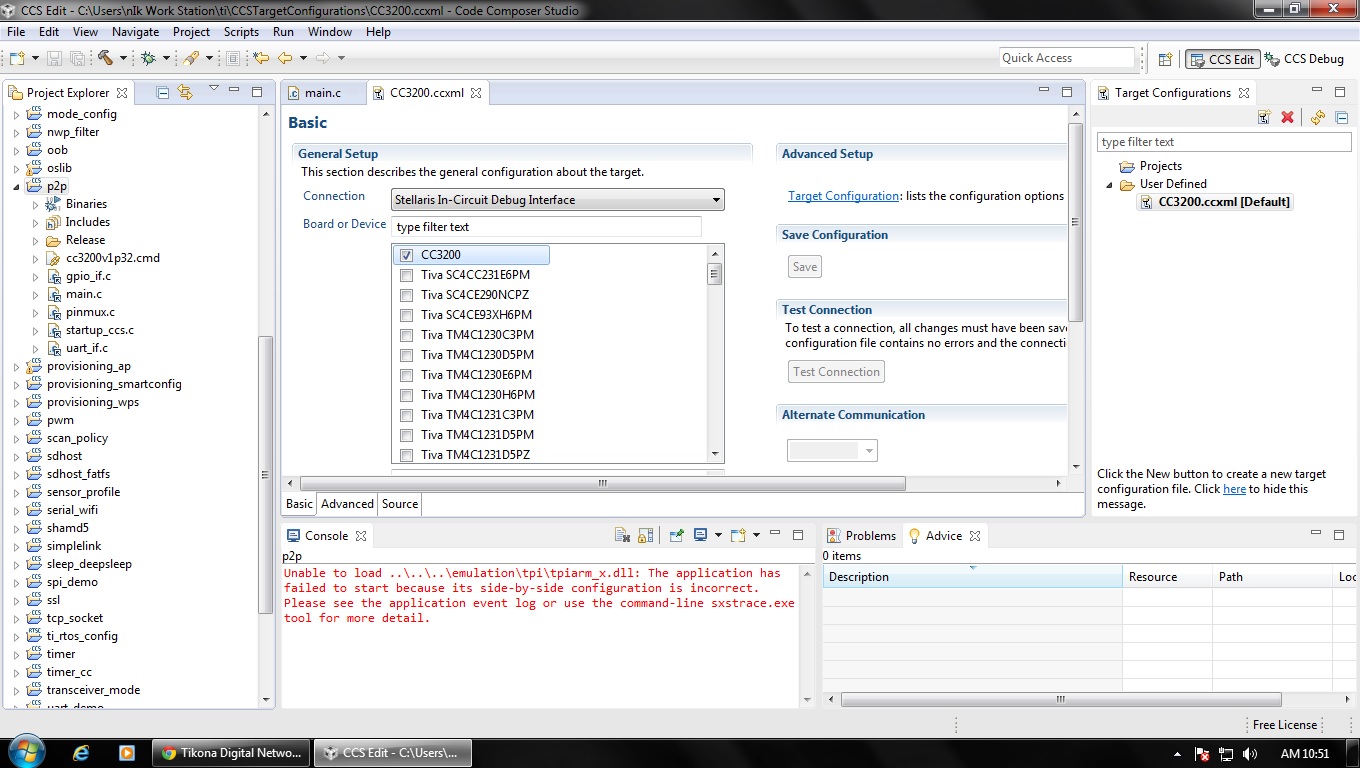1360x768 pixels.
Task: Click the flashlight Search toolbar icon
Action: pos(190,58)
